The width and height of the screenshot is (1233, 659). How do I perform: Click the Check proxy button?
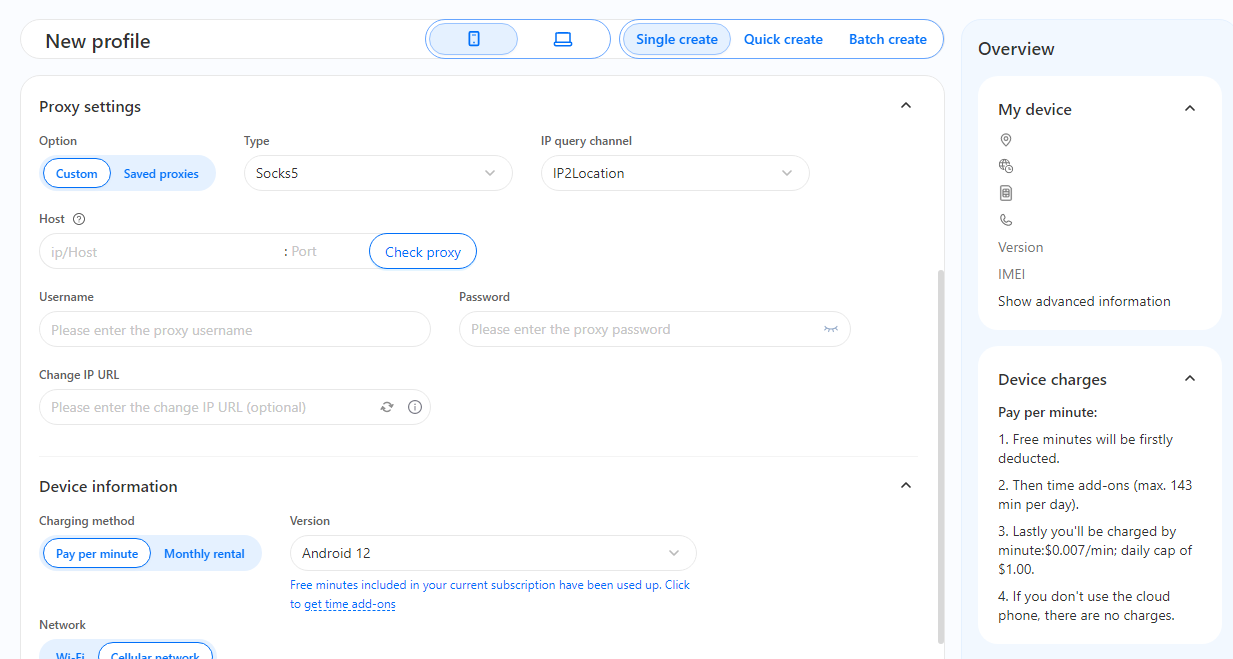[x=423, y=252]
